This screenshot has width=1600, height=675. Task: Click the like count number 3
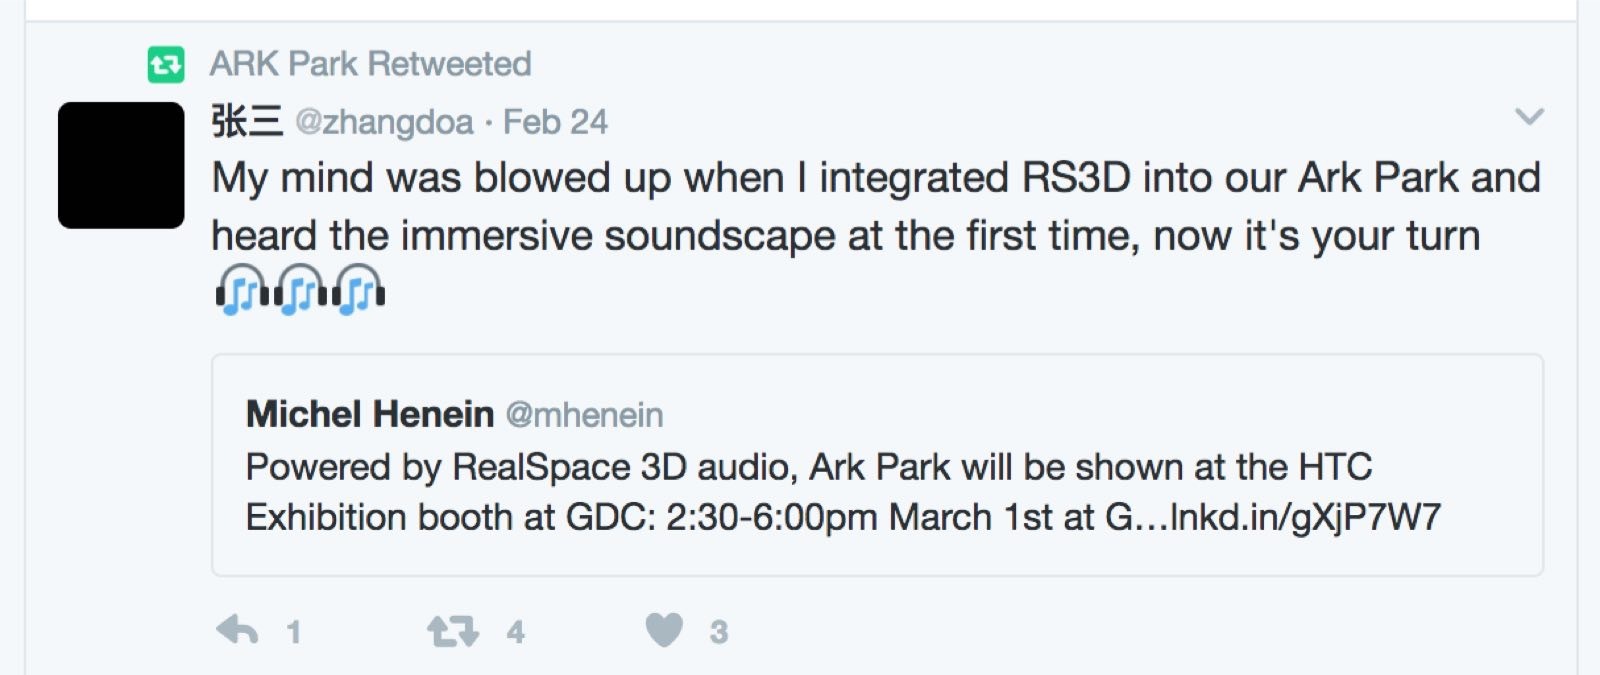(x=718, y=632)
